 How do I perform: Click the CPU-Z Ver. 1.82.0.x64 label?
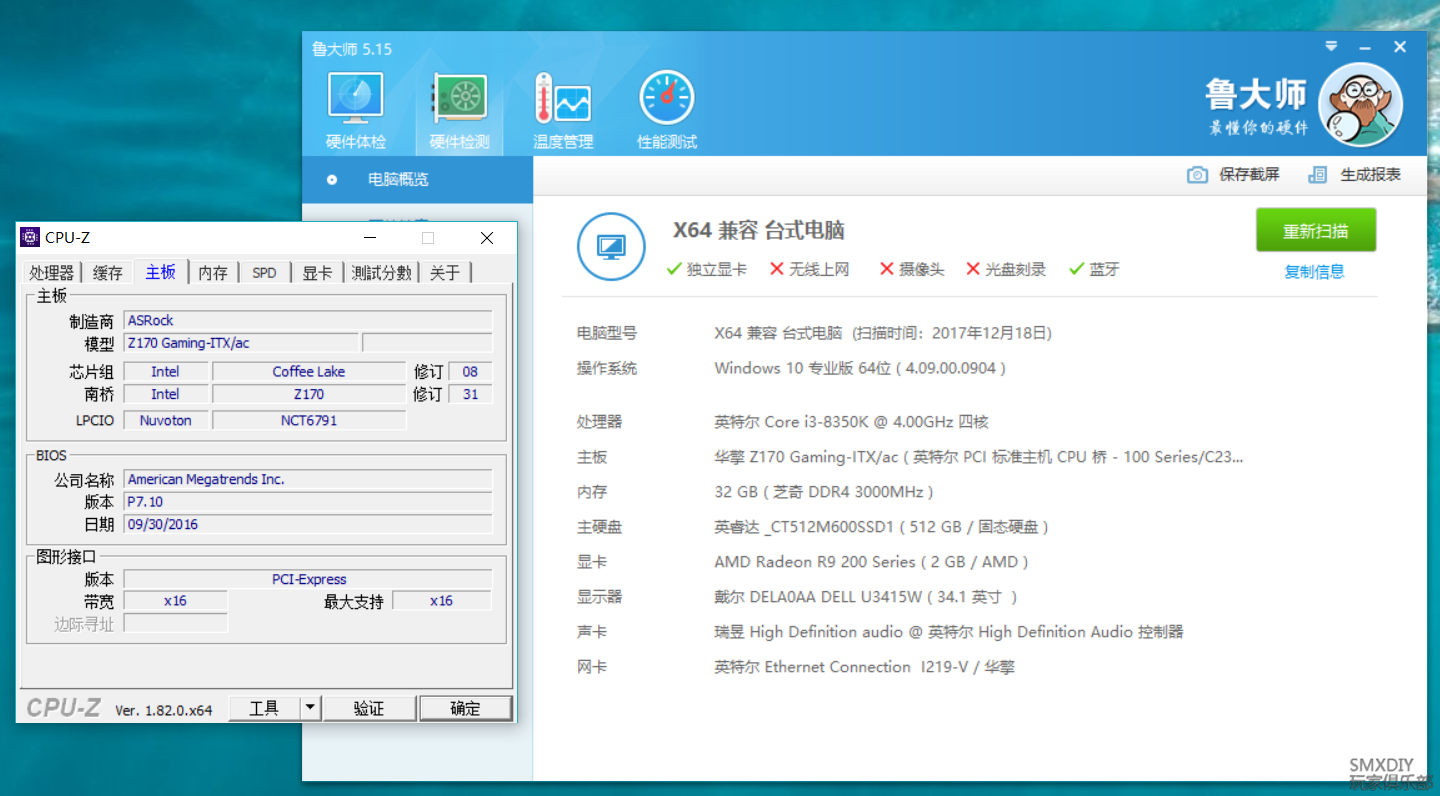(x=164, y=710)
